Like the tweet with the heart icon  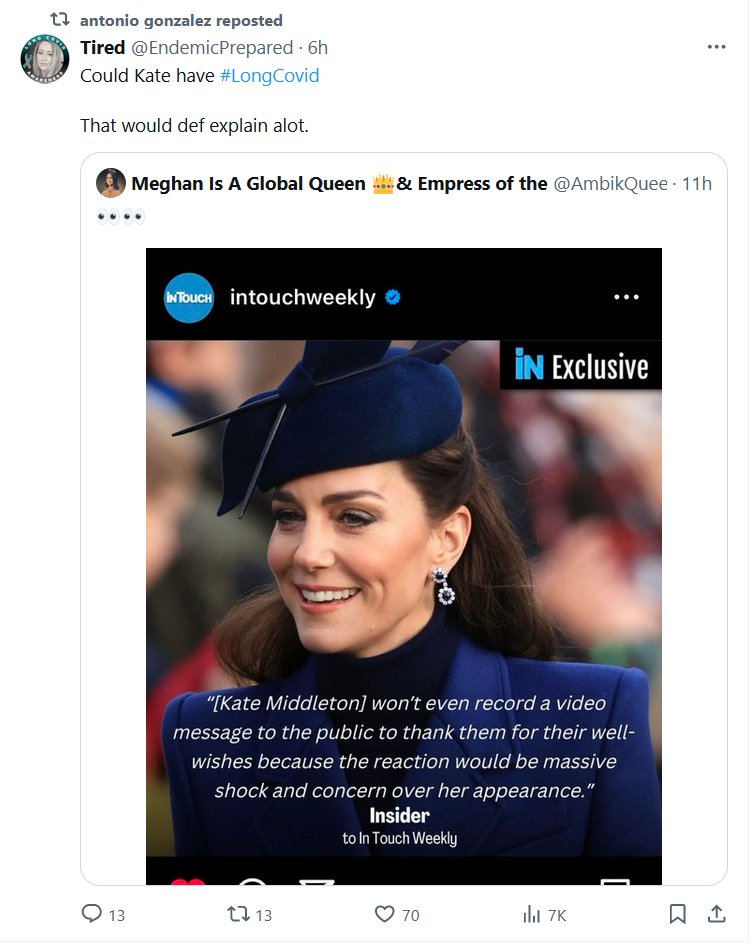[384, 914]
